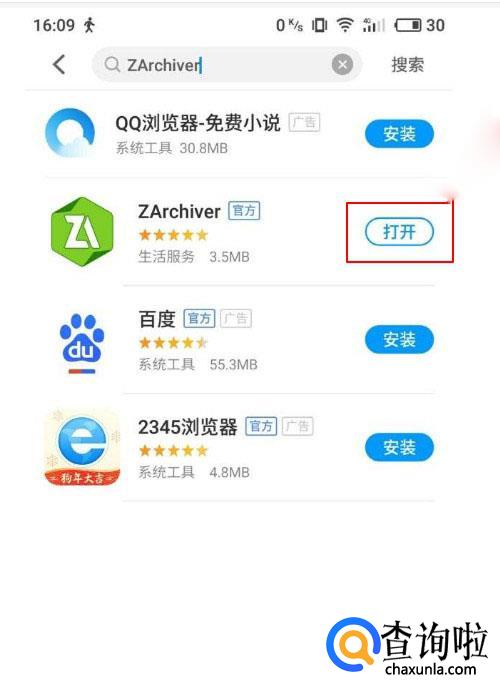This screenshot has width=500, height=700.
Task: Tap the 2345浏览器 app icon
Action: point(83,447)
